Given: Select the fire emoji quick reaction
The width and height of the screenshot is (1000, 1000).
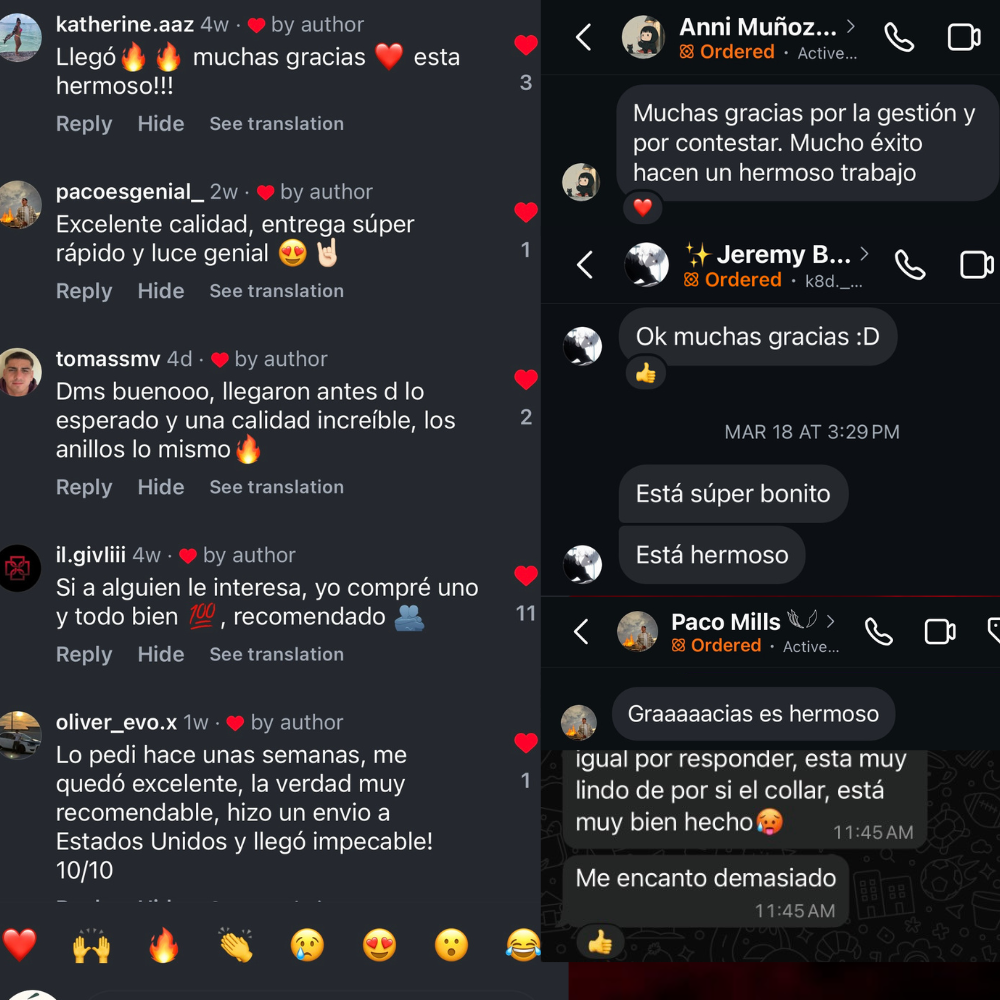Looking at the screenshot, I should click(x=164, y=945).
